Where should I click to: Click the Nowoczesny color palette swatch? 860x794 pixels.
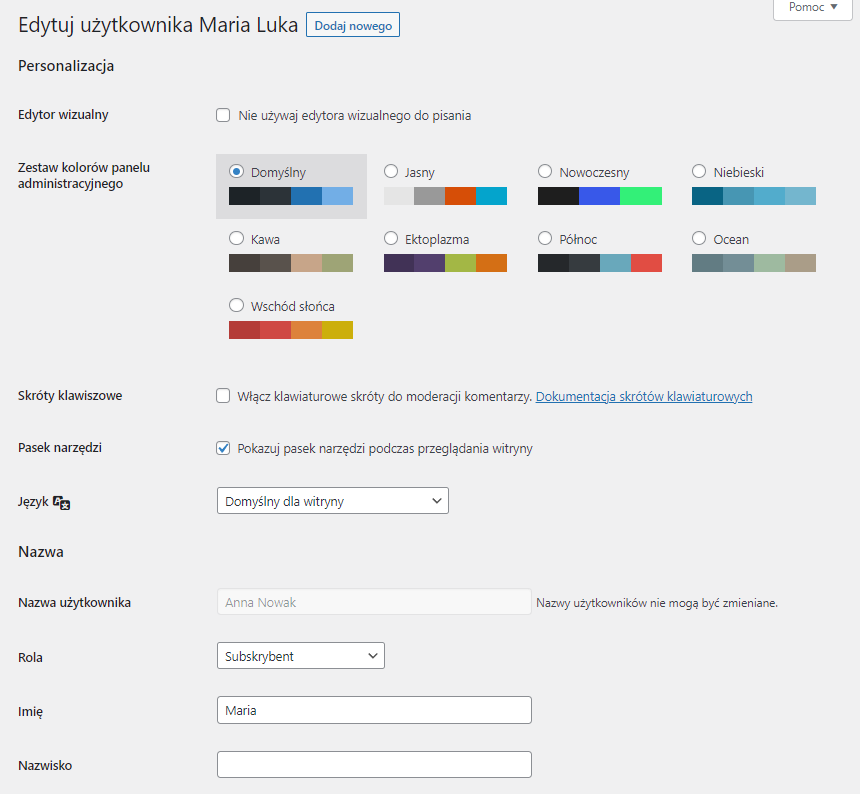pyautogui.click(x=600, y=196)
